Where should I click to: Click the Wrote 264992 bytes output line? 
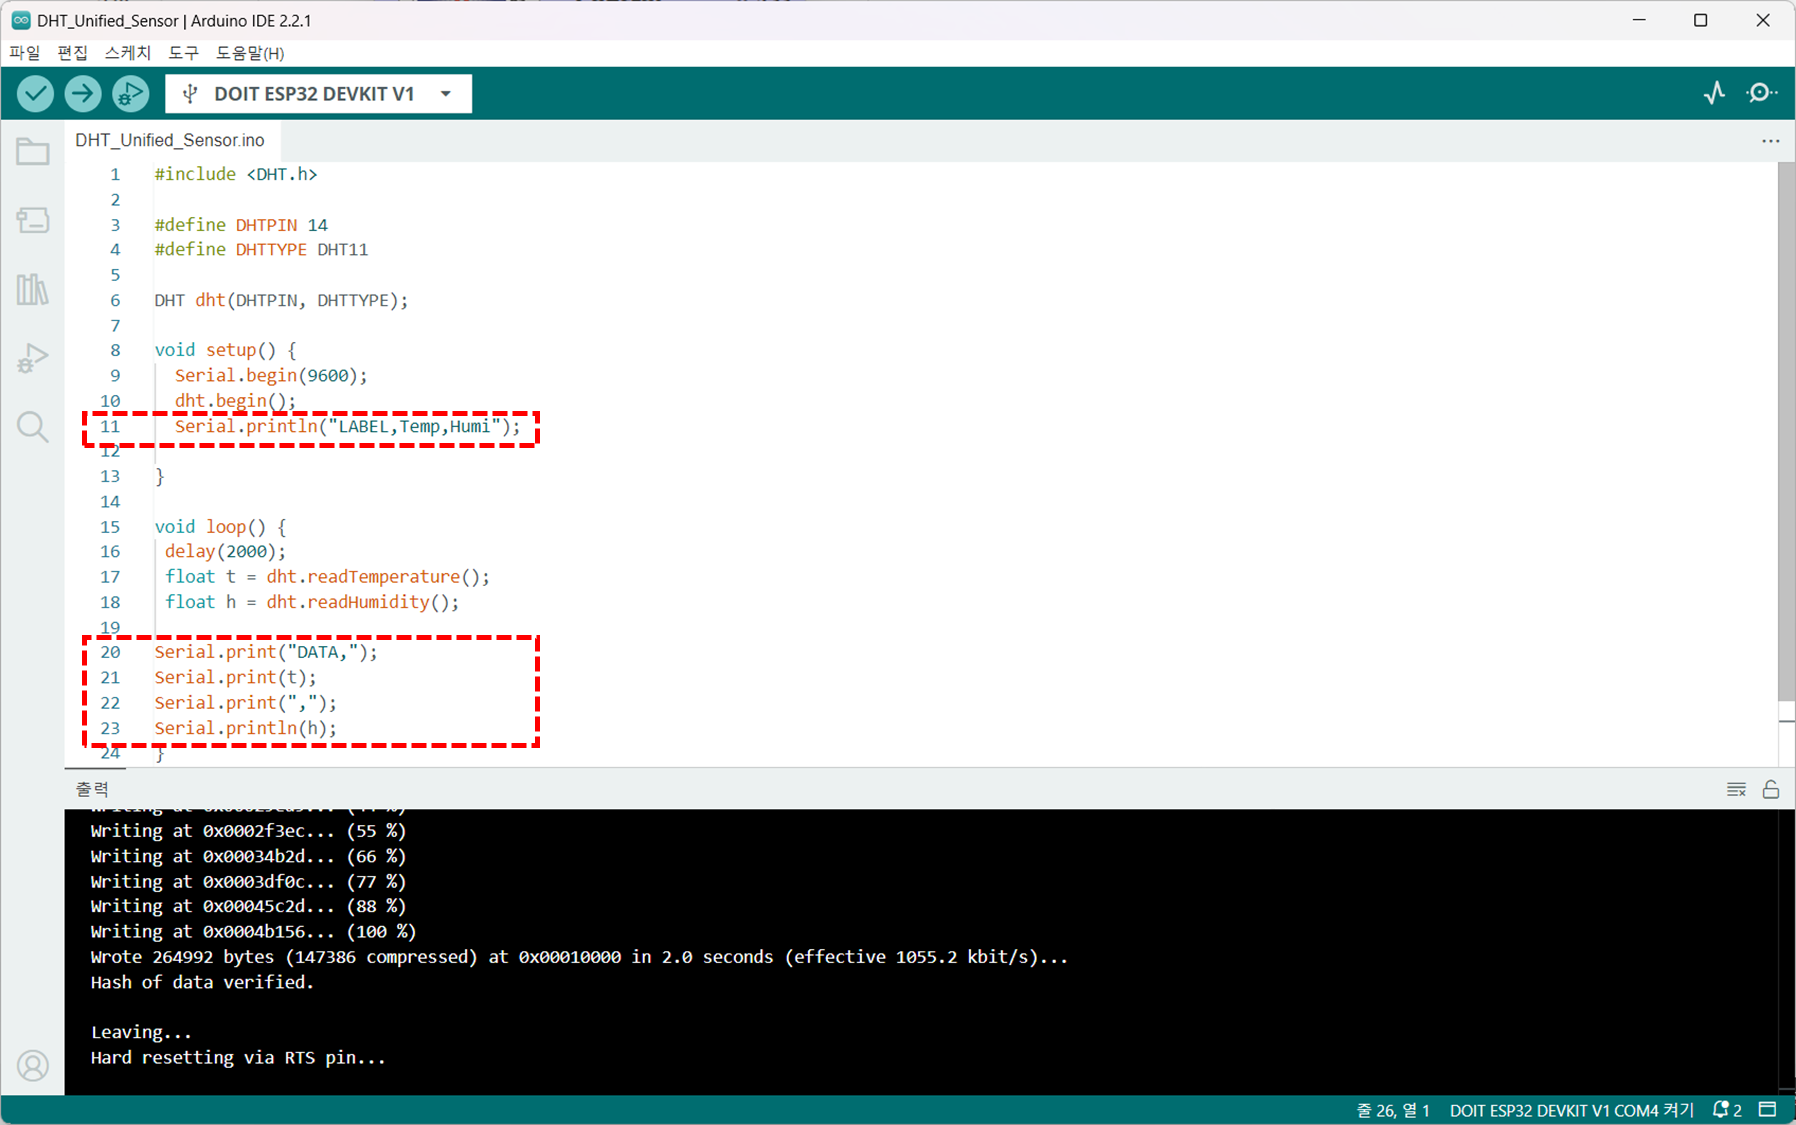(579, 957)
